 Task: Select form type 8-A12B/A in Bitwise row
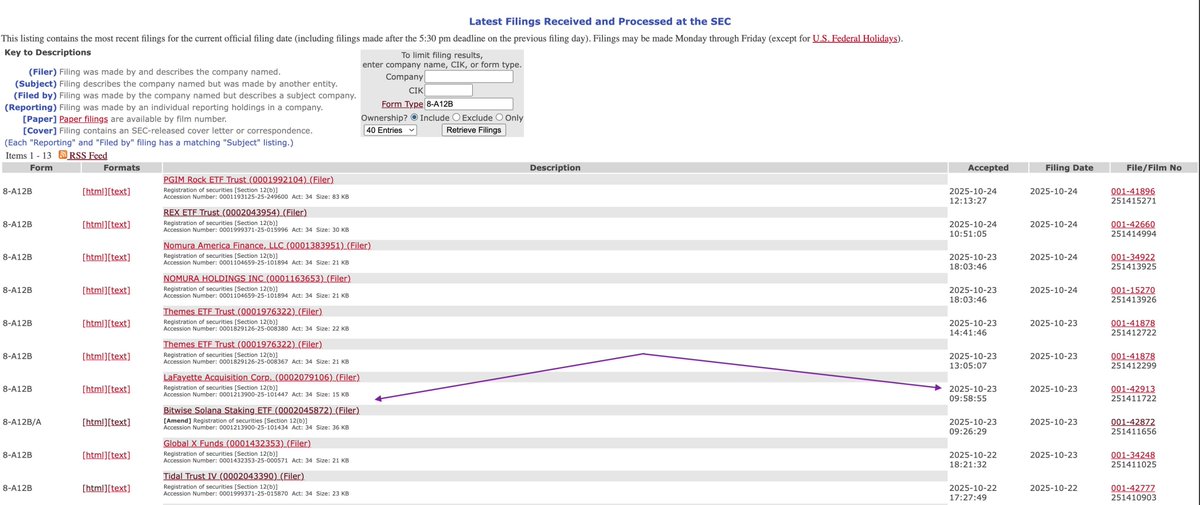click(x=23, y=422)
